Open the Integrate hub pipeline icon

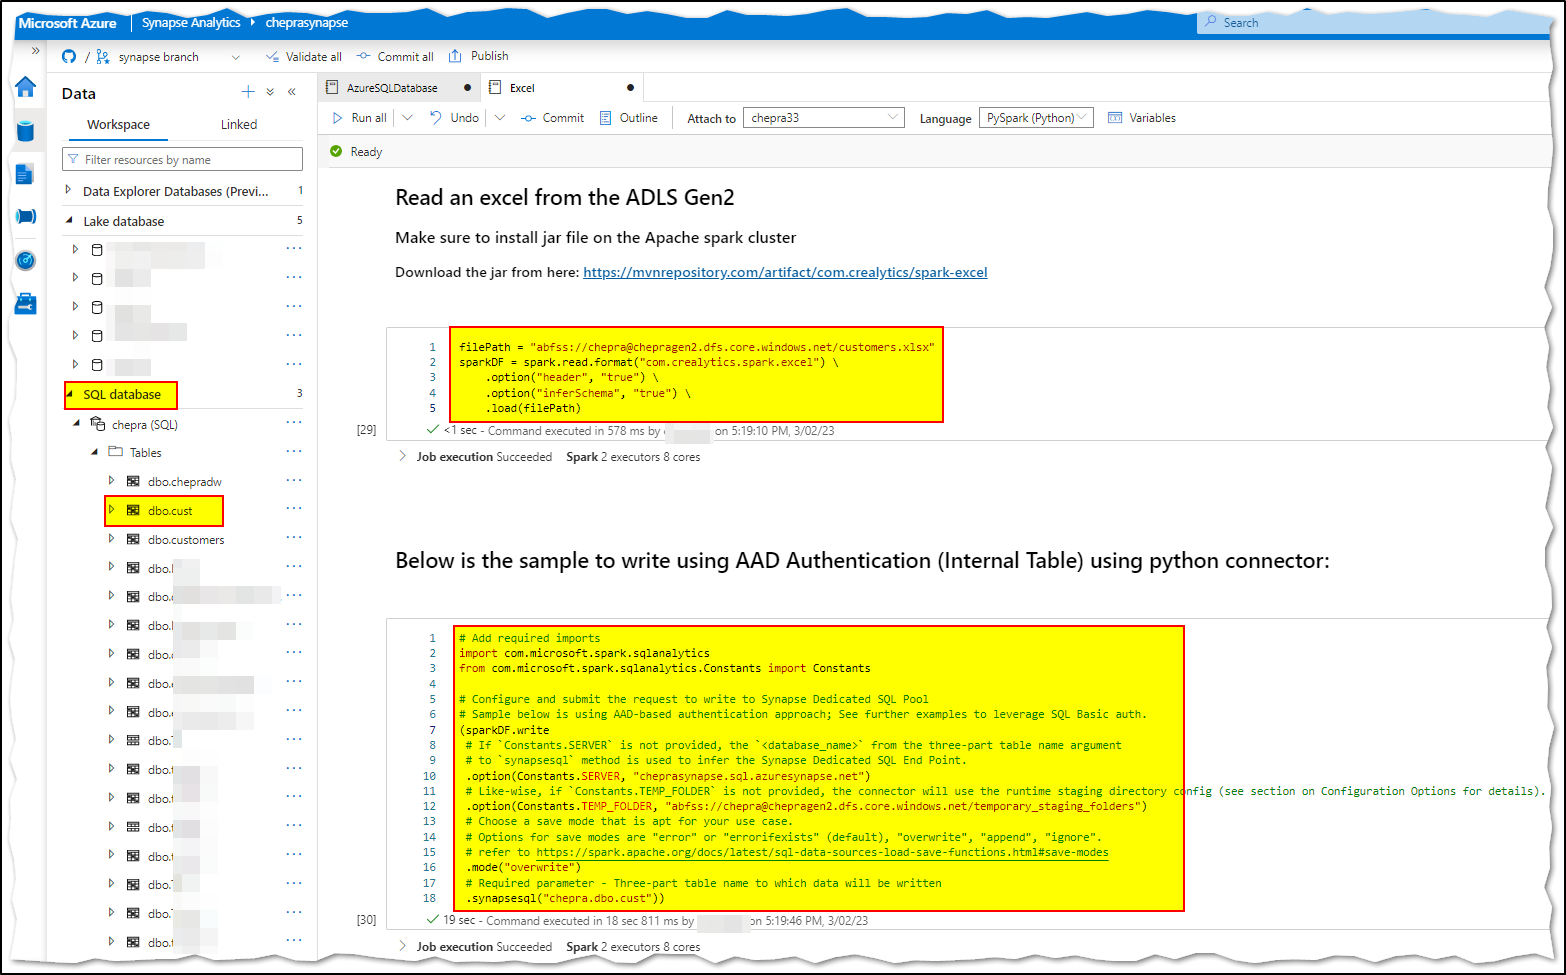(x=26, y=217)
